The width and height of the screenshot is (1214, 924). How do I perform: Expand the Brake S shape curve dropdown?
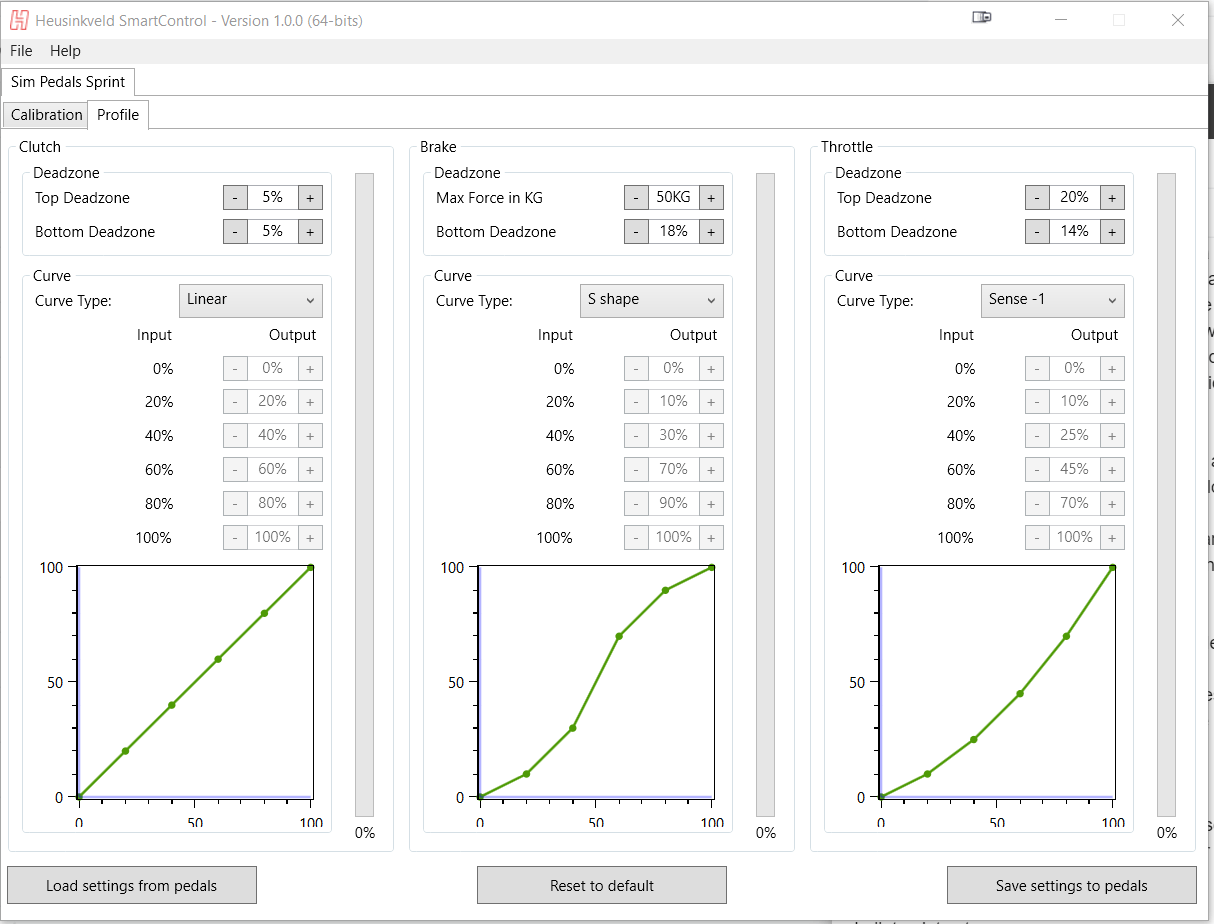[652, 300]
